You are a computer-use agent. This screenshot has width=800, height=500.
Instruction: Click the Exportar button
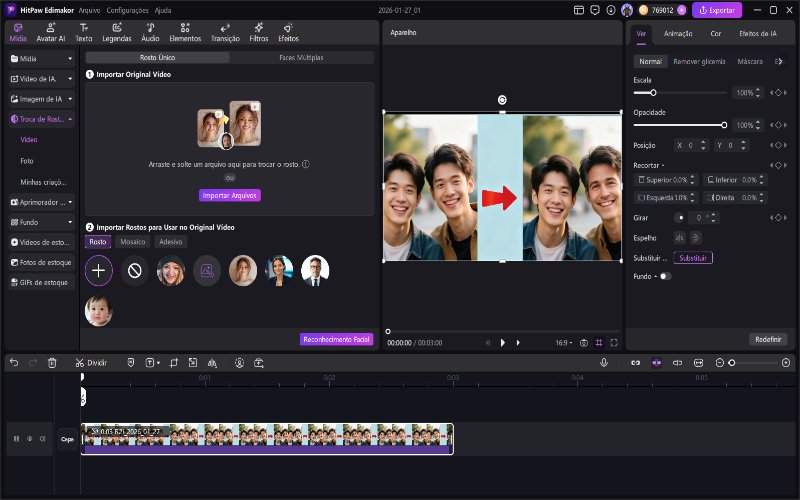(717, 10)
